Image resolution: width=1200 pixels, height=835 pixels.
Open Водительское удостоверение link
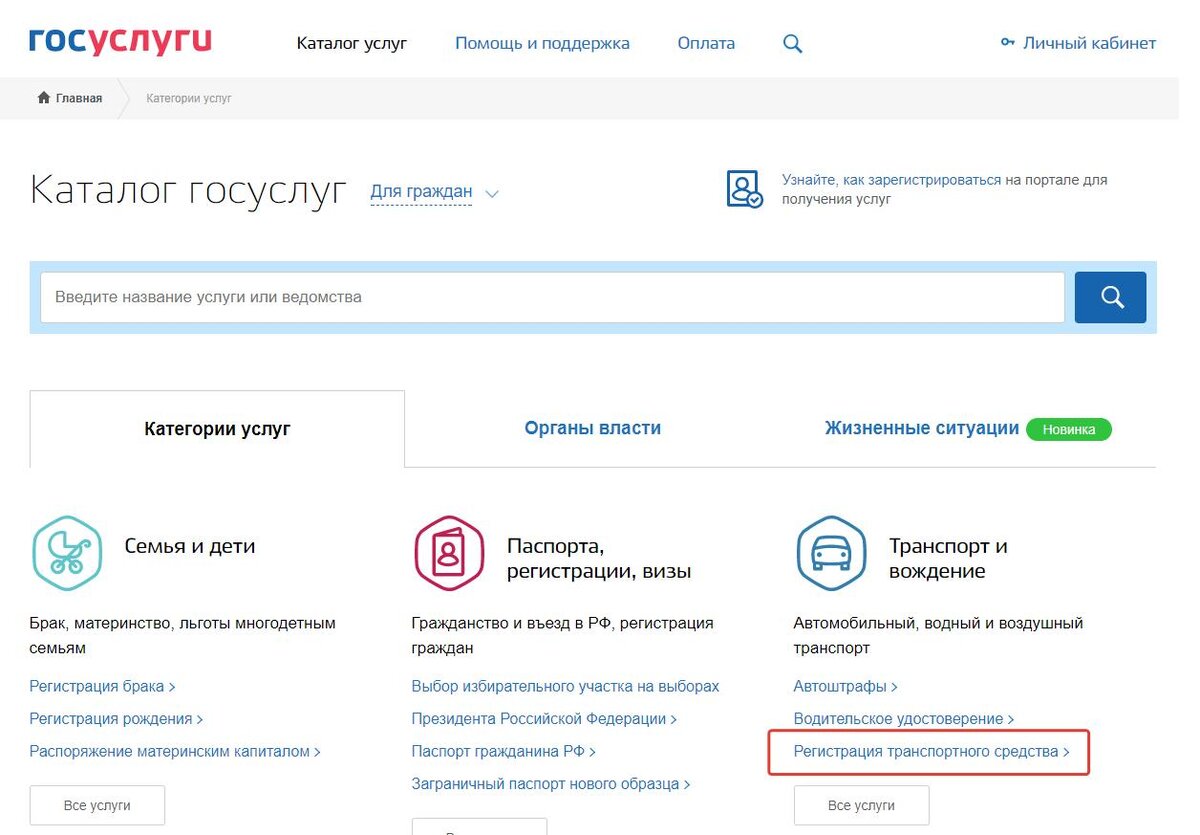point(903,719)
